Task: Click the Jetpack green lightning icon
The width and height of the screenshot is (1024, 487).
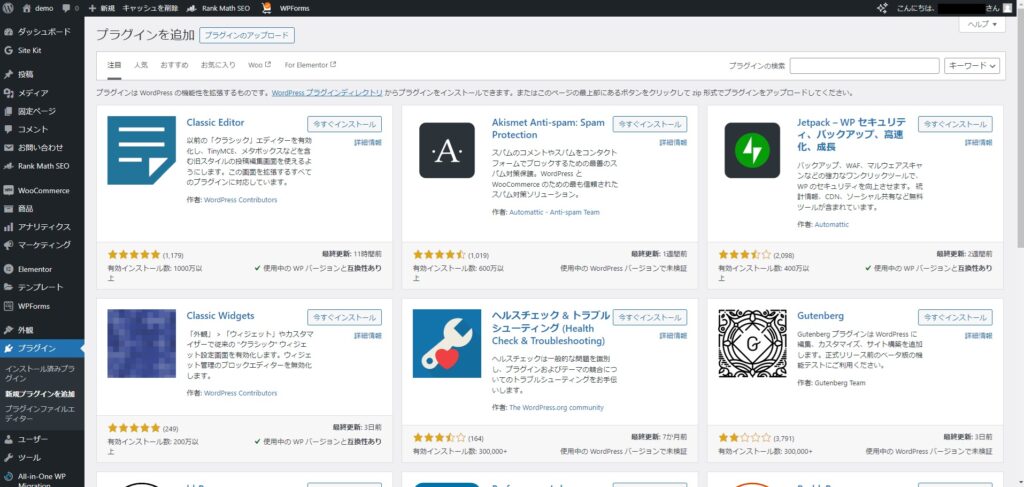Action: pyautogui.click(x=751, y=151)
